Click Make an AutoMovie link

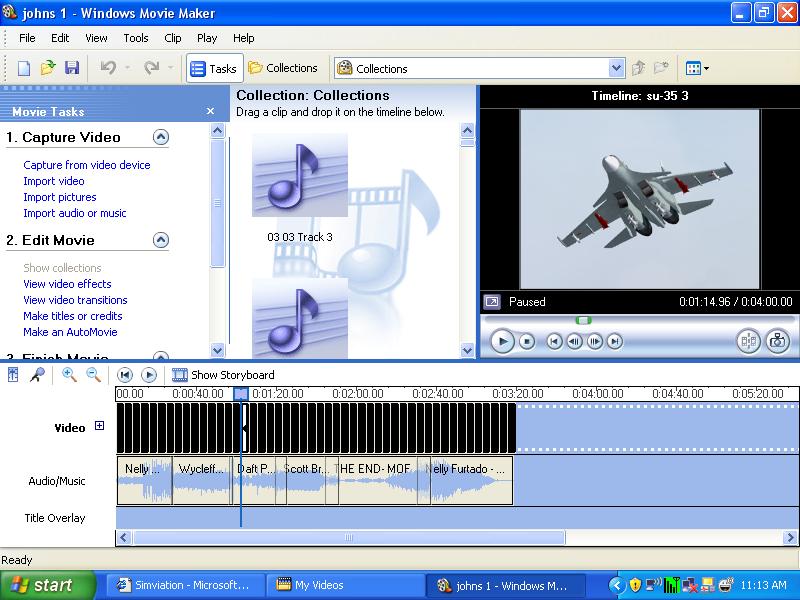coord(70,332)
